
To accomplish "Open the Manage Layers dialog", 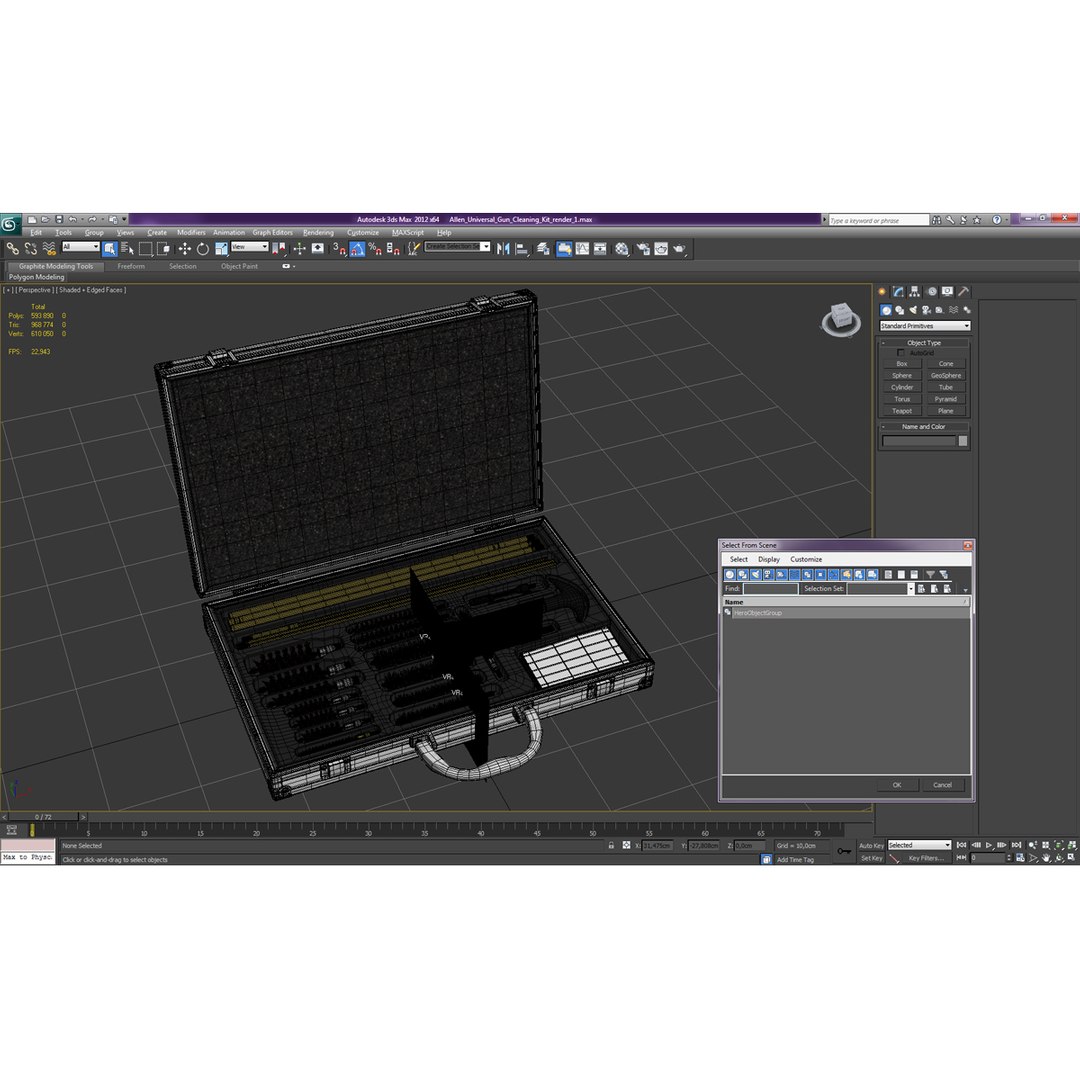I will 543,249.
